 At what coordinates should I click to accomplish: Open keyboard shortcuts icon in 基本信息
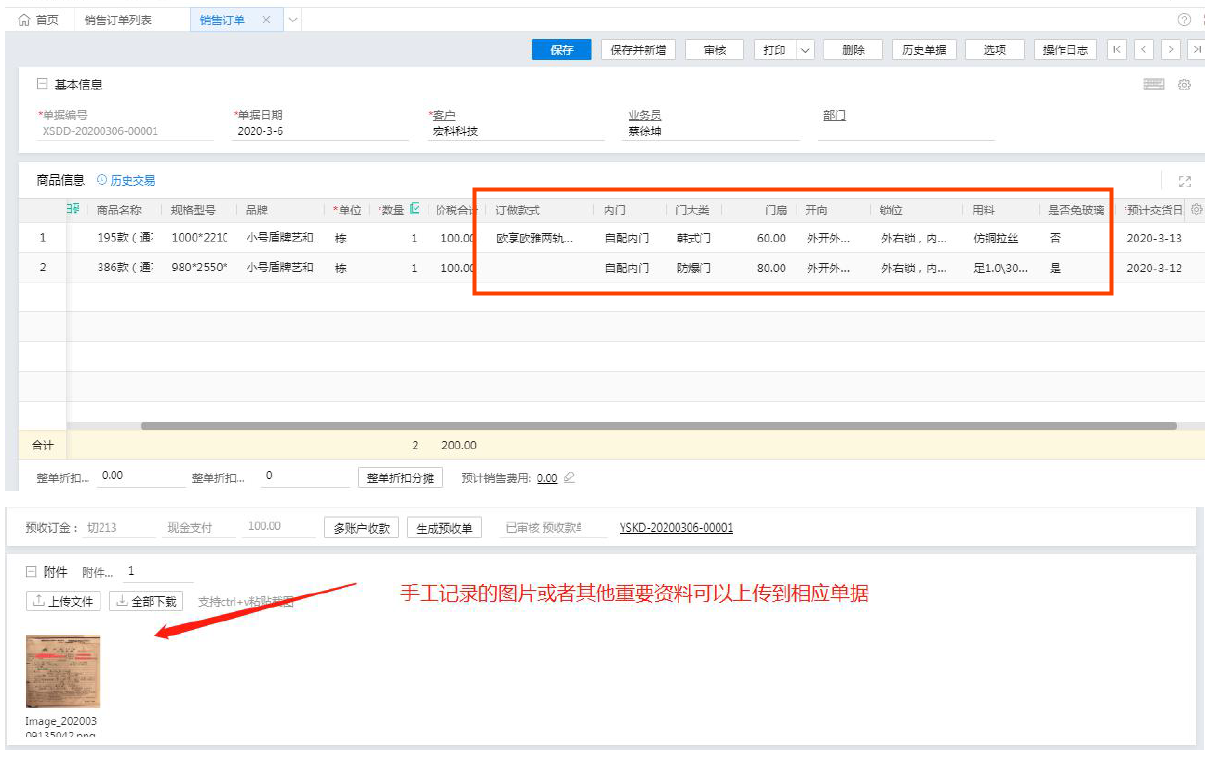click(x=1153, y=85)
